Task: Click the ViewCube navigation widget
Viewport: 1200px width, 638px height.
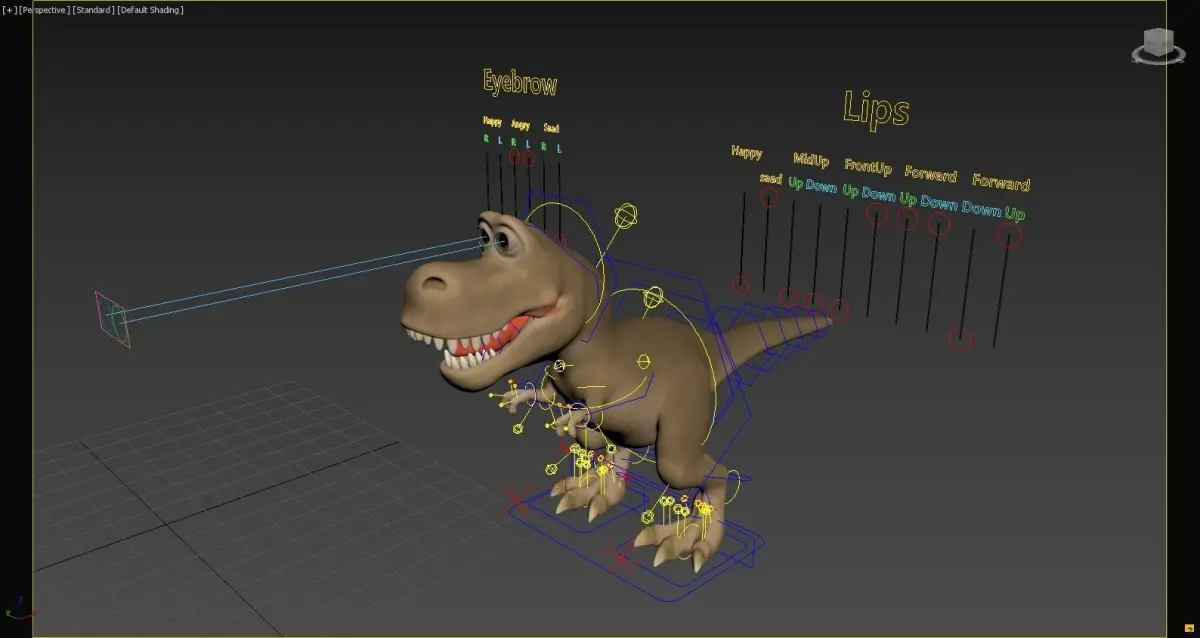Action: (x=1156, y=46)
